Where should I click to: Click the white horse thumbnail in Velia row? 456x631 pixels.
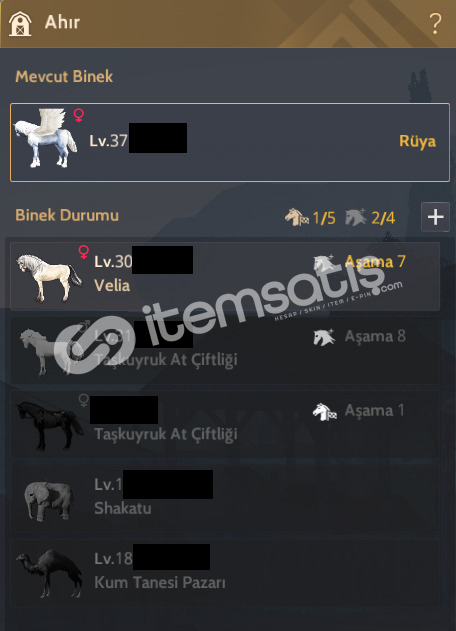pos(49,278)
